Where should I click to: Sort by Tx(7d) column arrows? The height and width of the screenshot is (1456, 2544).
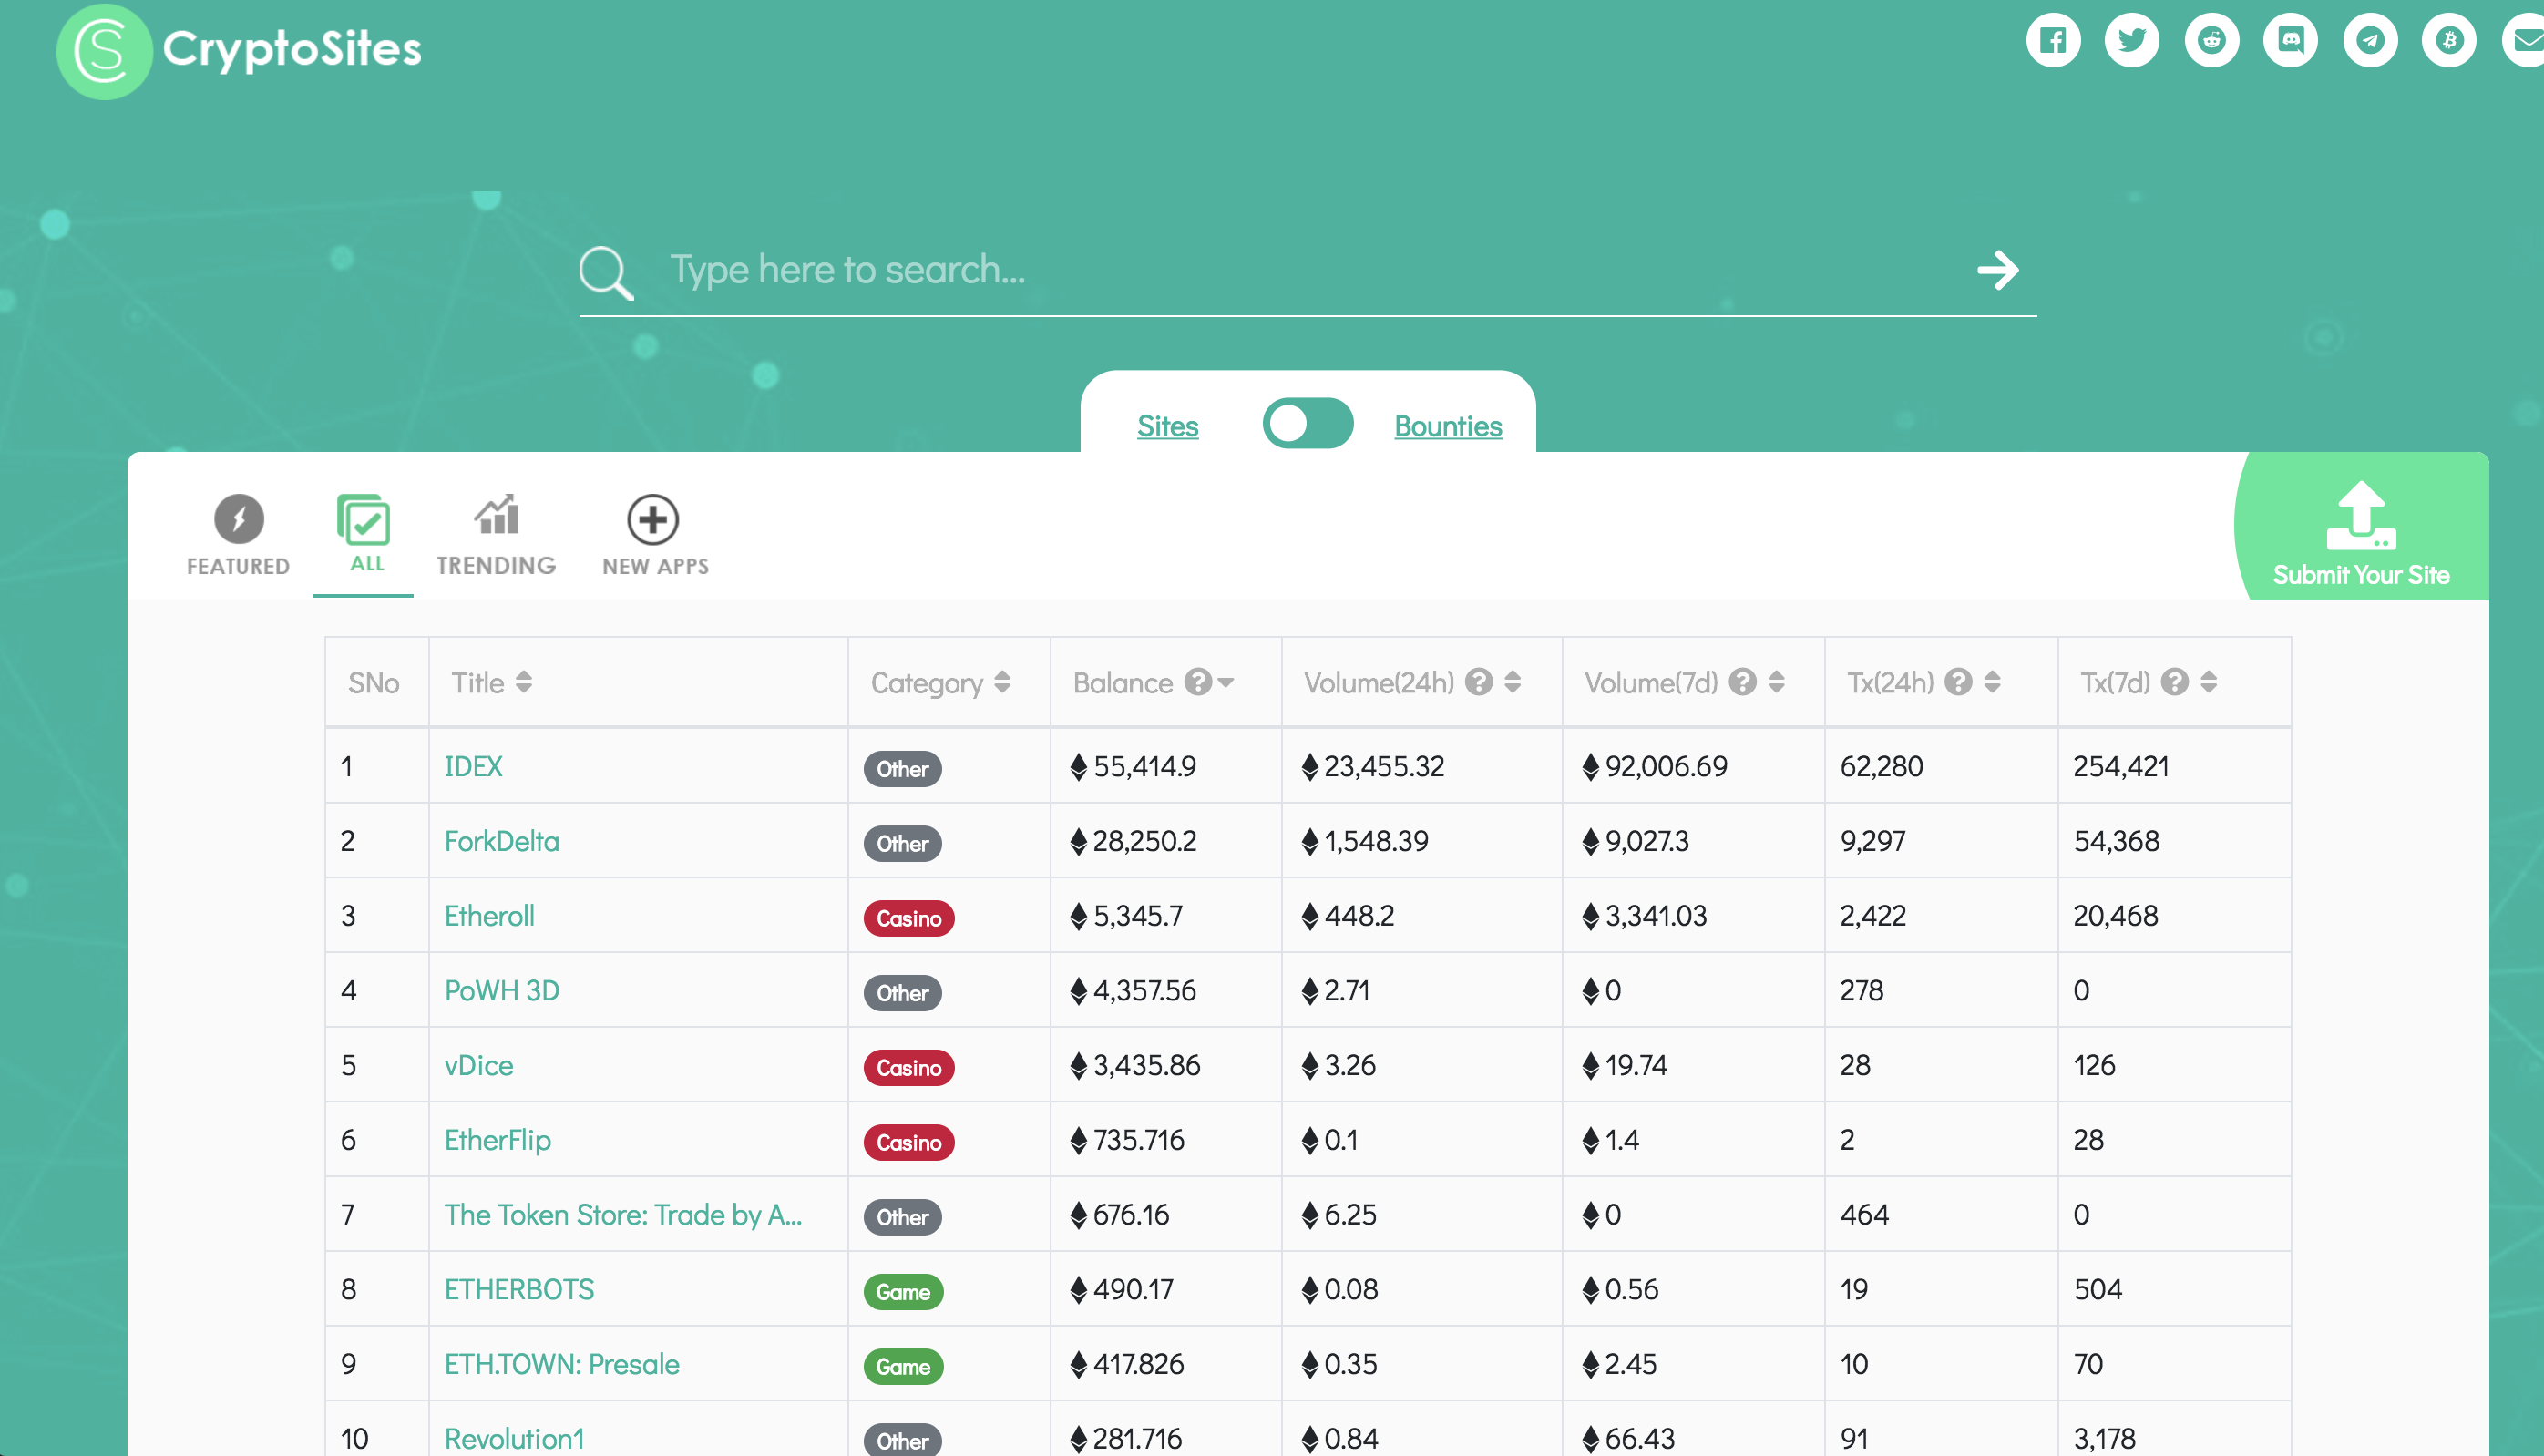(2209, 682)
